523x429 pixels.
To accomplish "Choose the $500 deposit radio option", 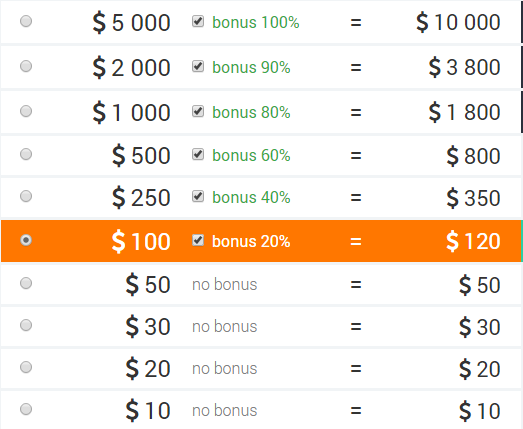I will (x=26, y=154).
